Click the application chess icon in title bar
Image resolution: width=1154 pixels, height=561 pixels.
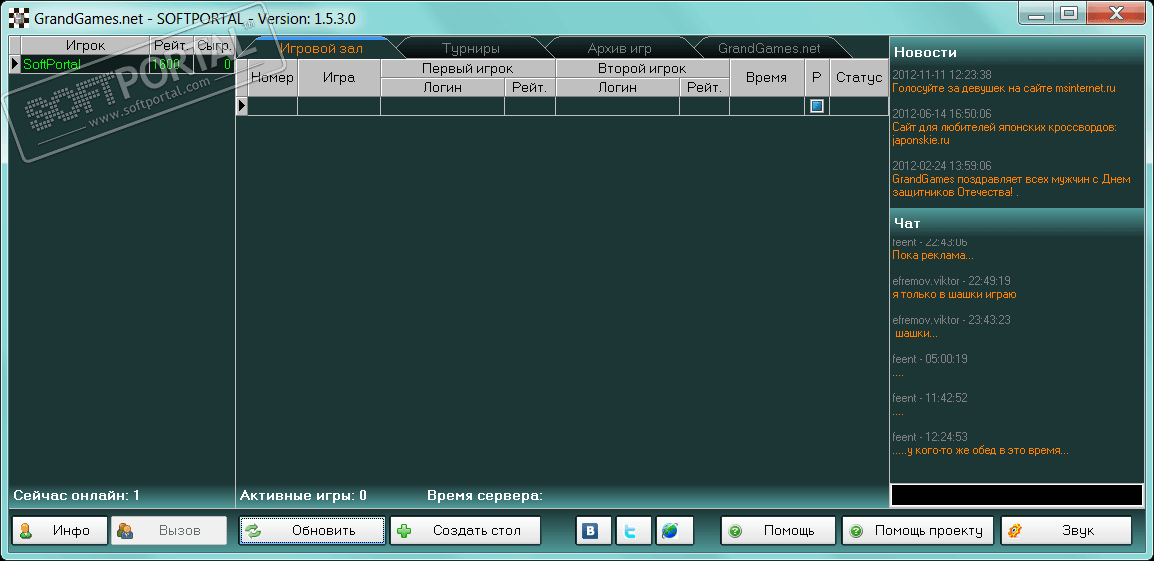[x=18, y=17]
